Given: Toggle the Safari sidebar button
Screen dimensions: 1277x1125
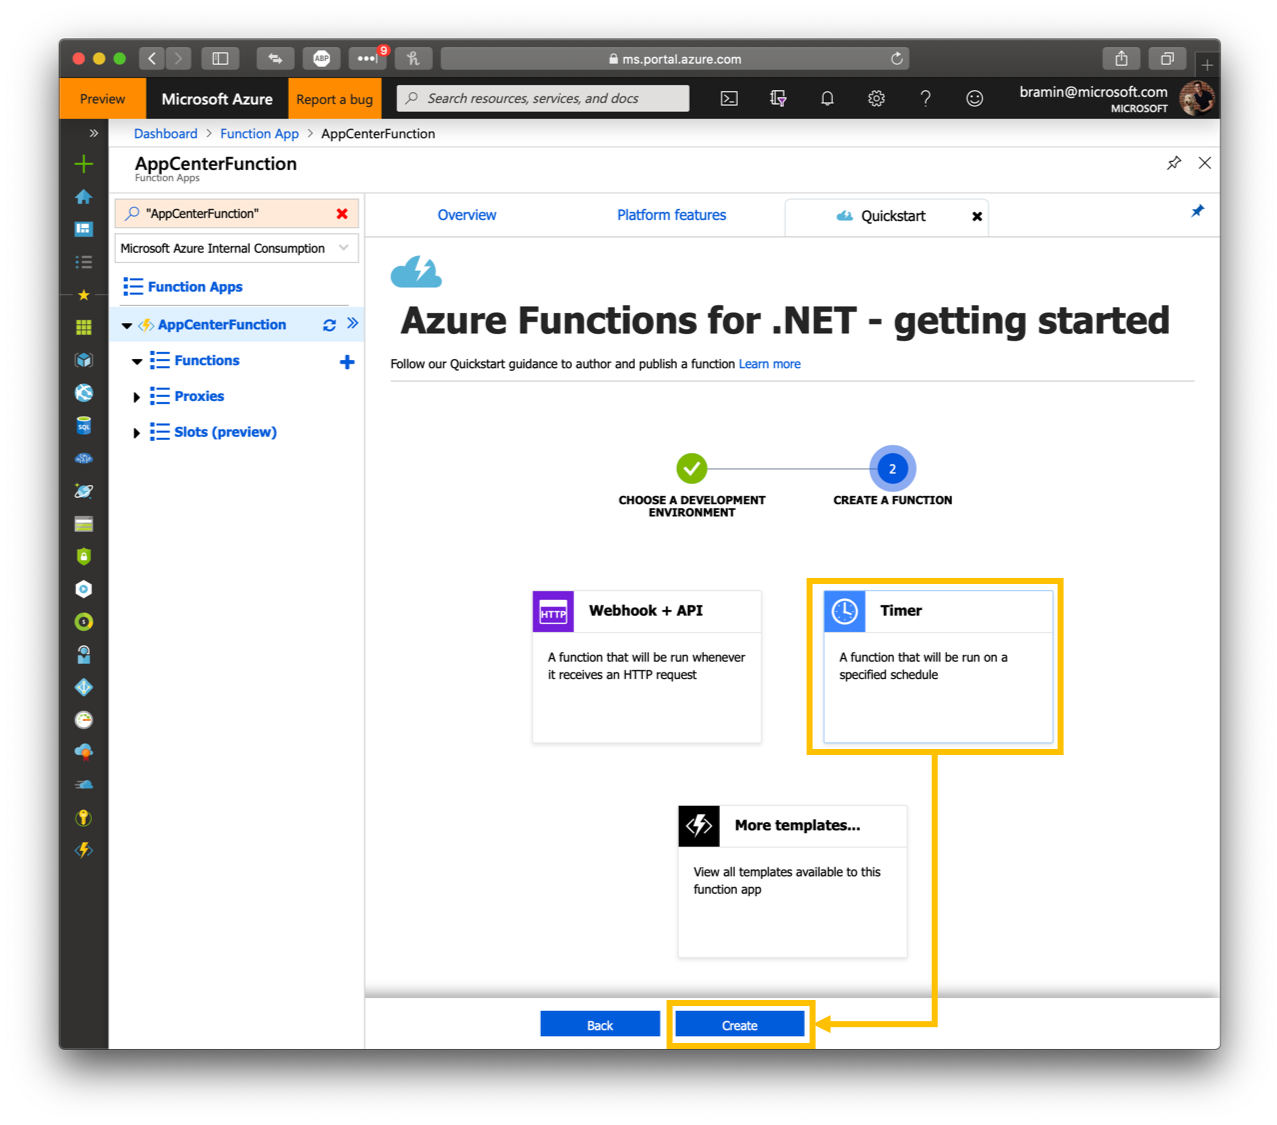Looking at the screenshot, I should click(x=220, y=59).
